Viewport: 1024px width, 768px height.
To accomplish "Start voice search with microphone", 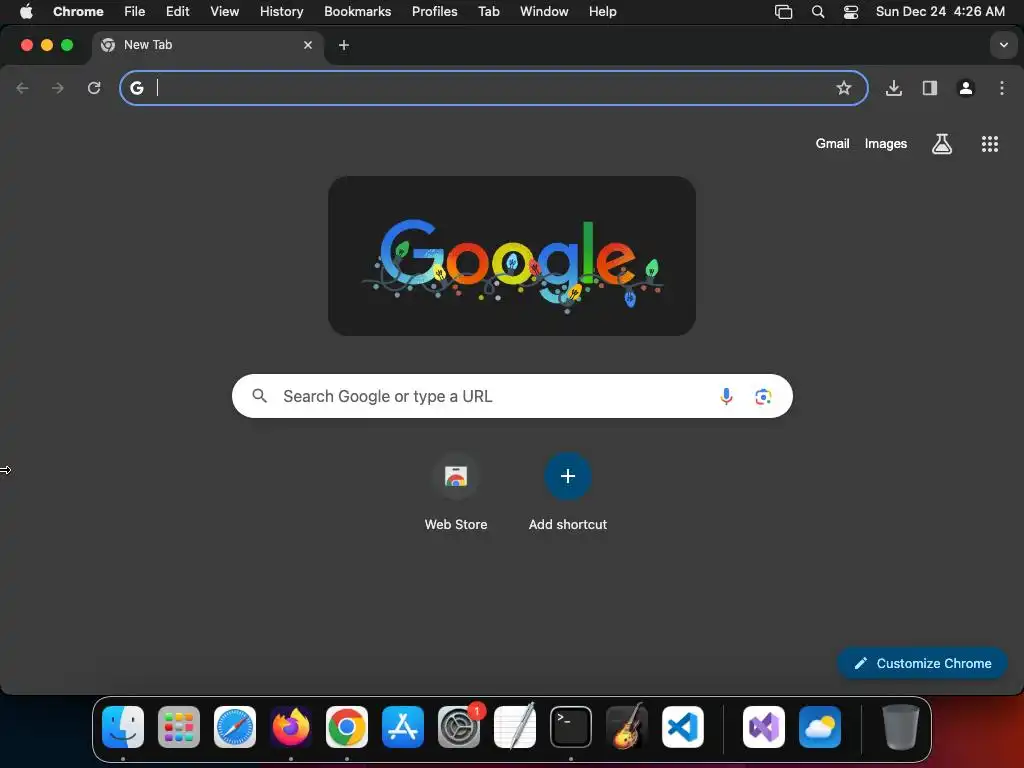I will 726,396.
